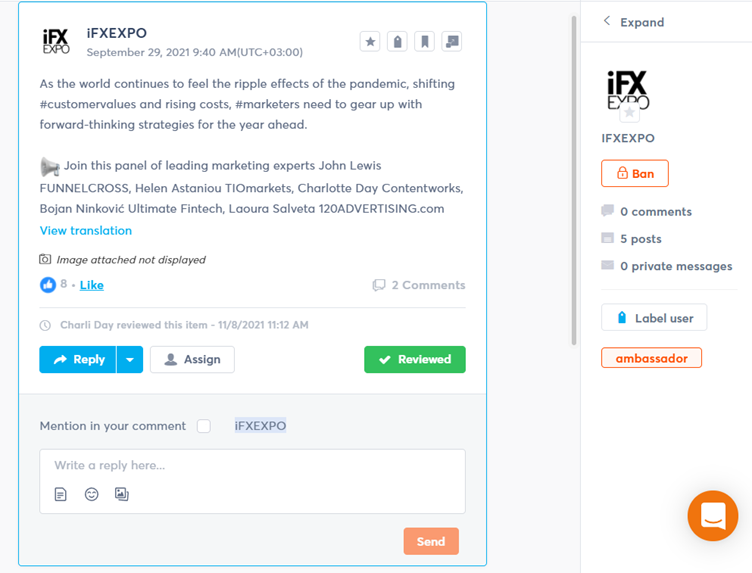Screen dimensions: 752x573
Task: Click the expand post view icon
Action: 452,42
